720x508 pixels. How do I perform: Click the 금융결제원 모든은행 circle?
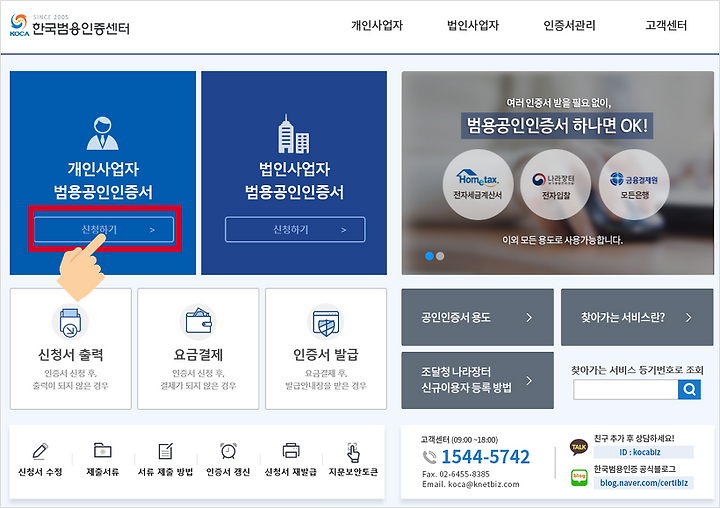[634, 184]
